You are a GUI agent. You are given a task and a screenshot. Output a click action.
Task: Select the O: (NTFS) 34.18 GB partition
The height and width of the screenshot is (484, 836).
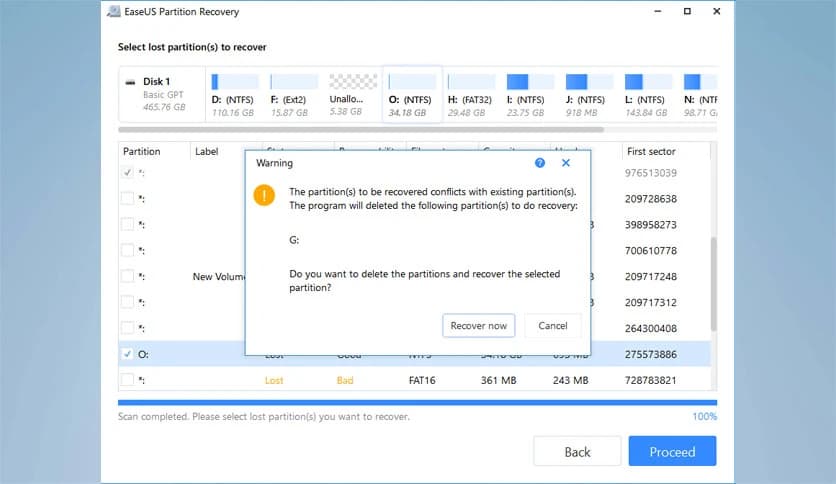pyautogui.click(x=412, y=95)
